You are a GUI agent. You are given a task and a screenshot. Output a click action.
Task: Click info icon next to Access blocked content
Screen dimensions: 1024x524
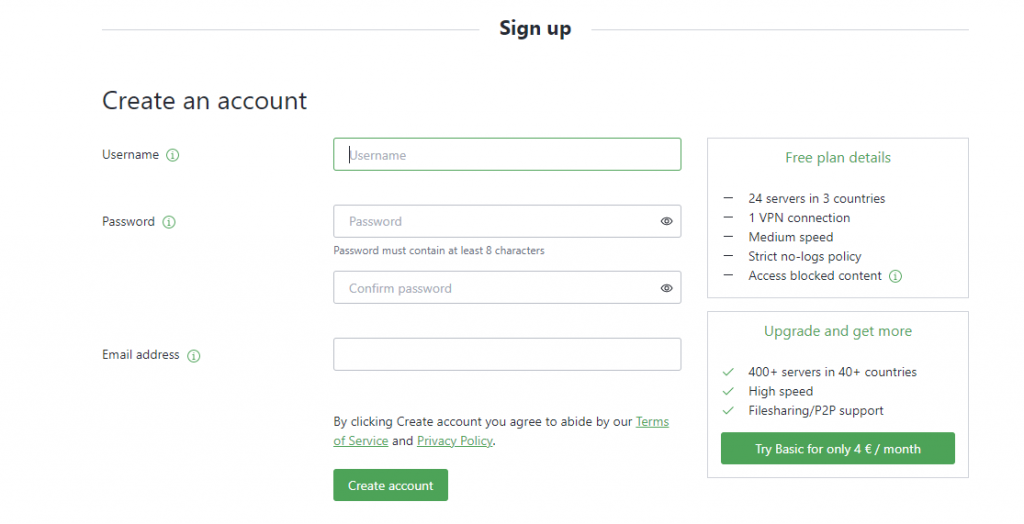(895, 276)
